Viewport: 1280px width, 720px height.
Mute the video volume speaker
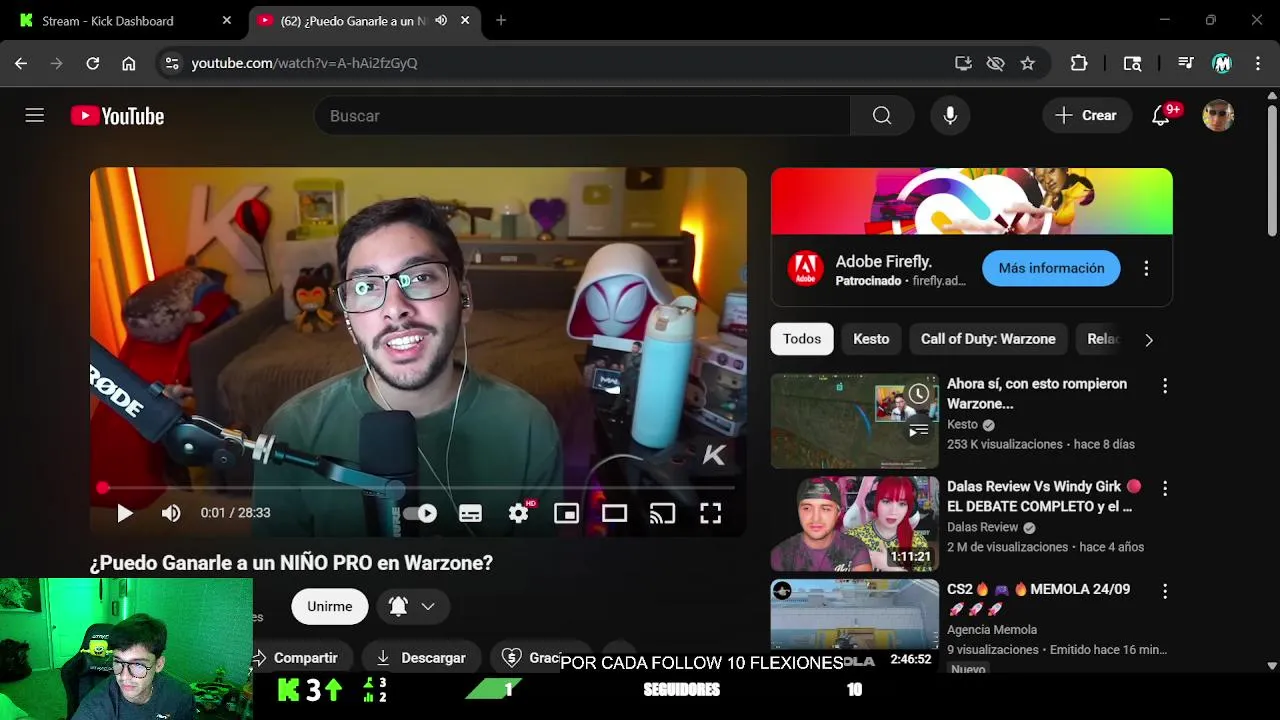[172, 513]
